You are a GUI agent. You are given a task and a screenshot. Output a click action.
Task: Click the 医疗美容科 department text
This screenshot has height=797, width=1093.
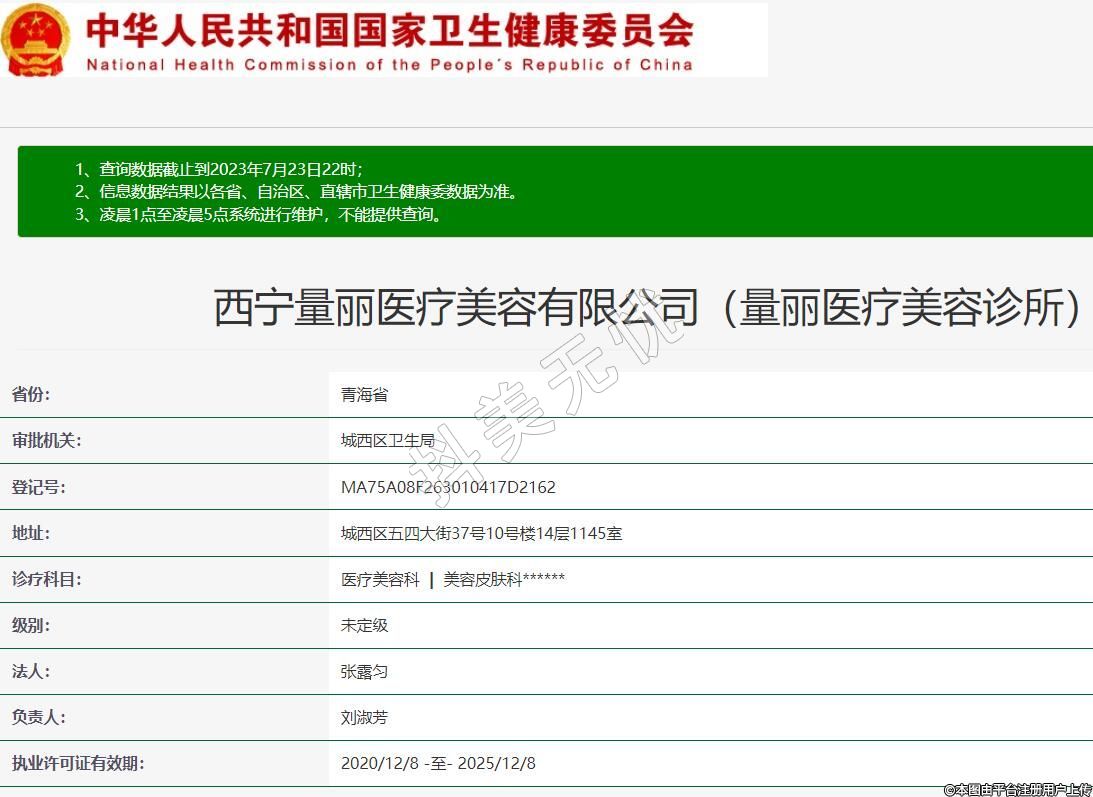point(380,580)
